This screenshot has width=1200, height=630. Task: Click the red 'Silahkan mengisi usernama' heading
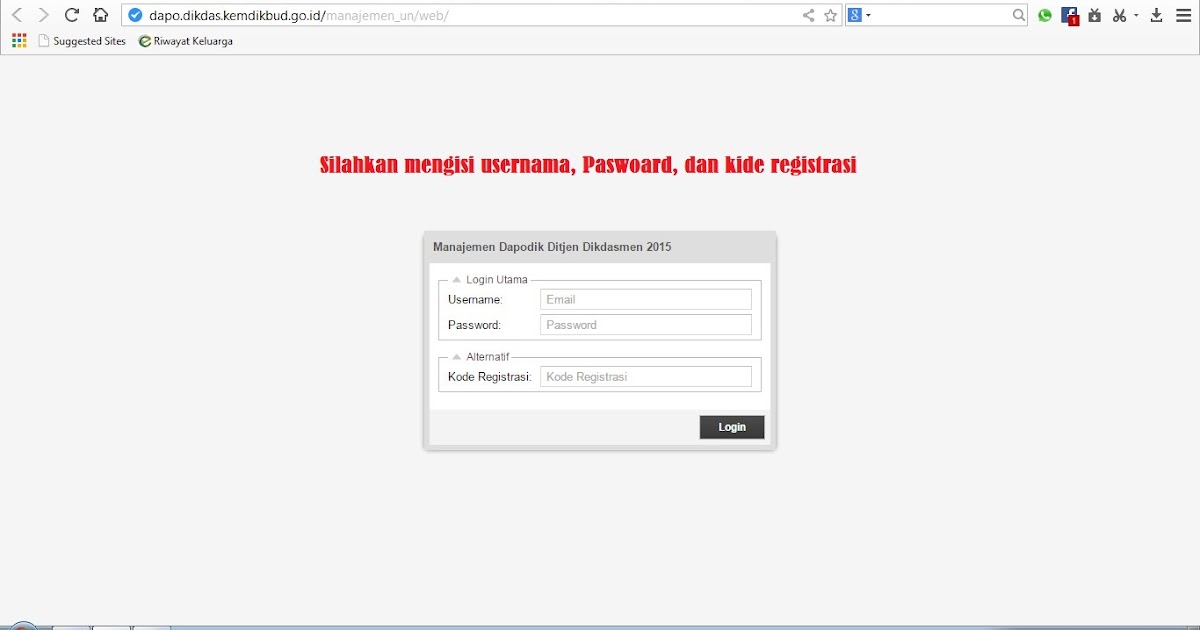tap(588, 166)
